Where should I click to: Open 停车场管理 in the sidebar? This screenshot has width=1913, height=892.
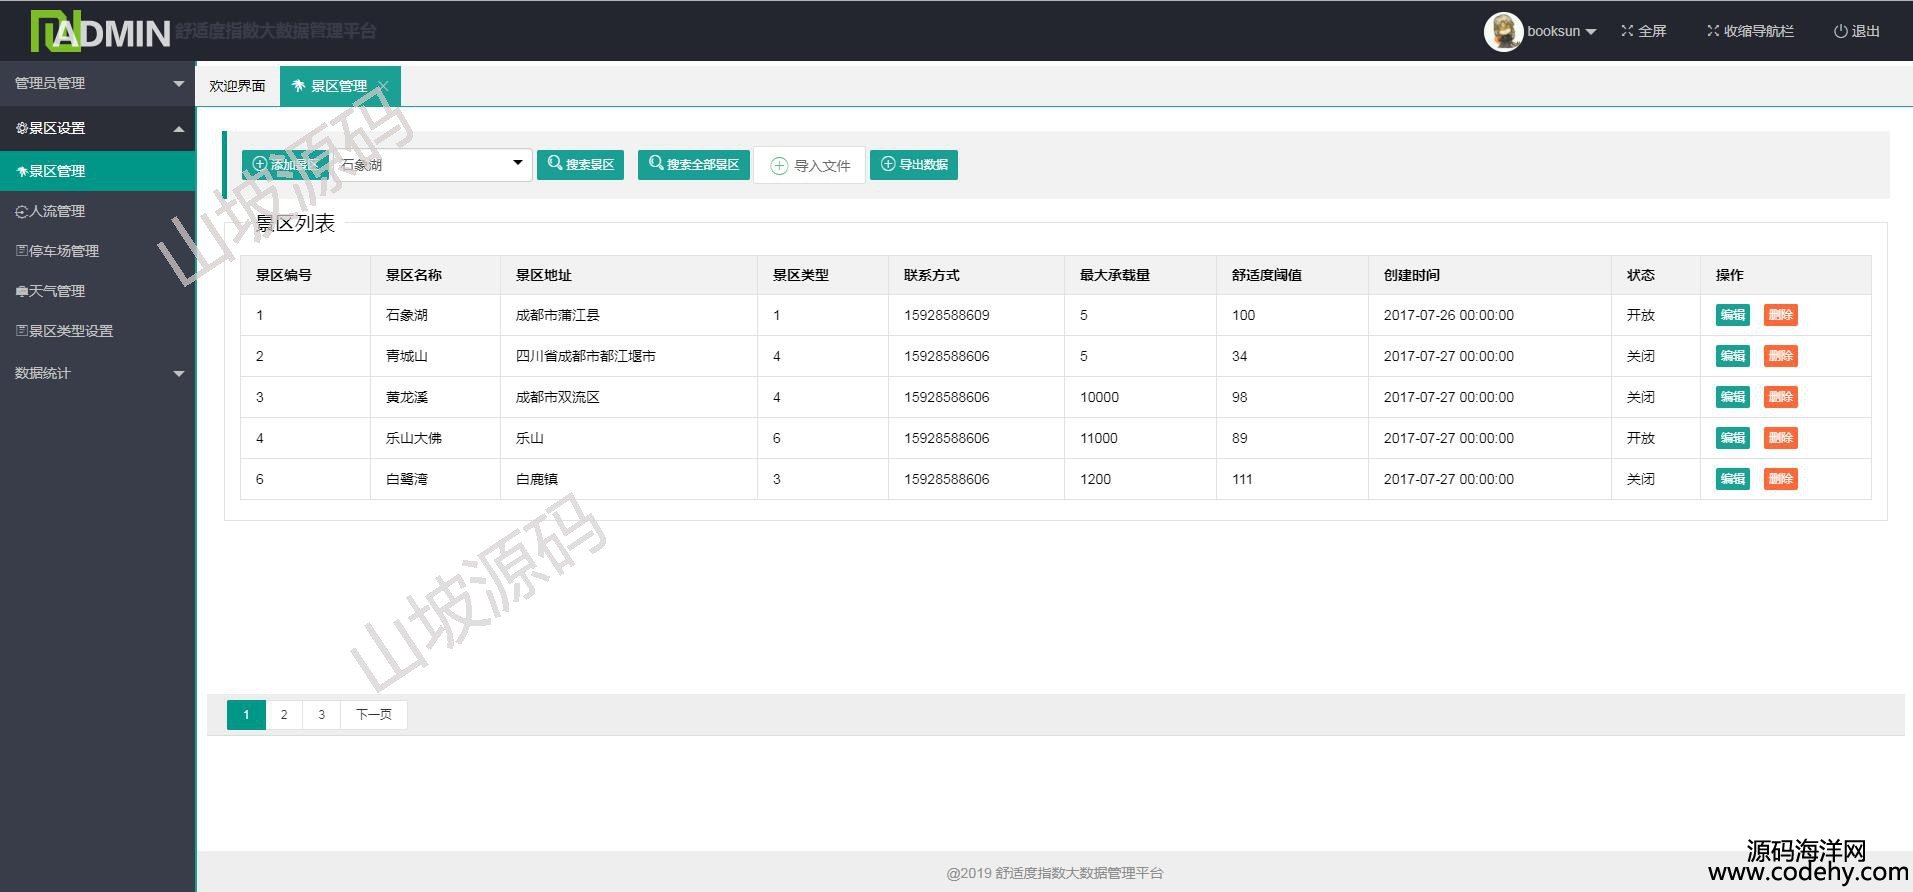click(63, 251)
